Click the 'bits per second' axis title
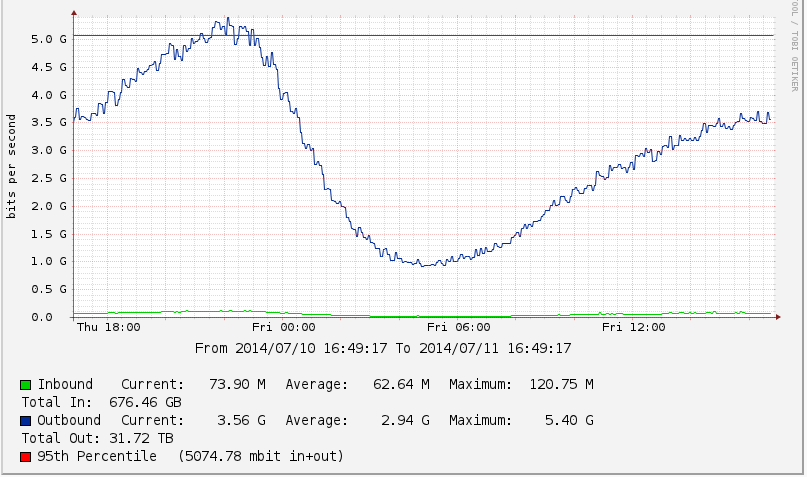 point(12,166)
